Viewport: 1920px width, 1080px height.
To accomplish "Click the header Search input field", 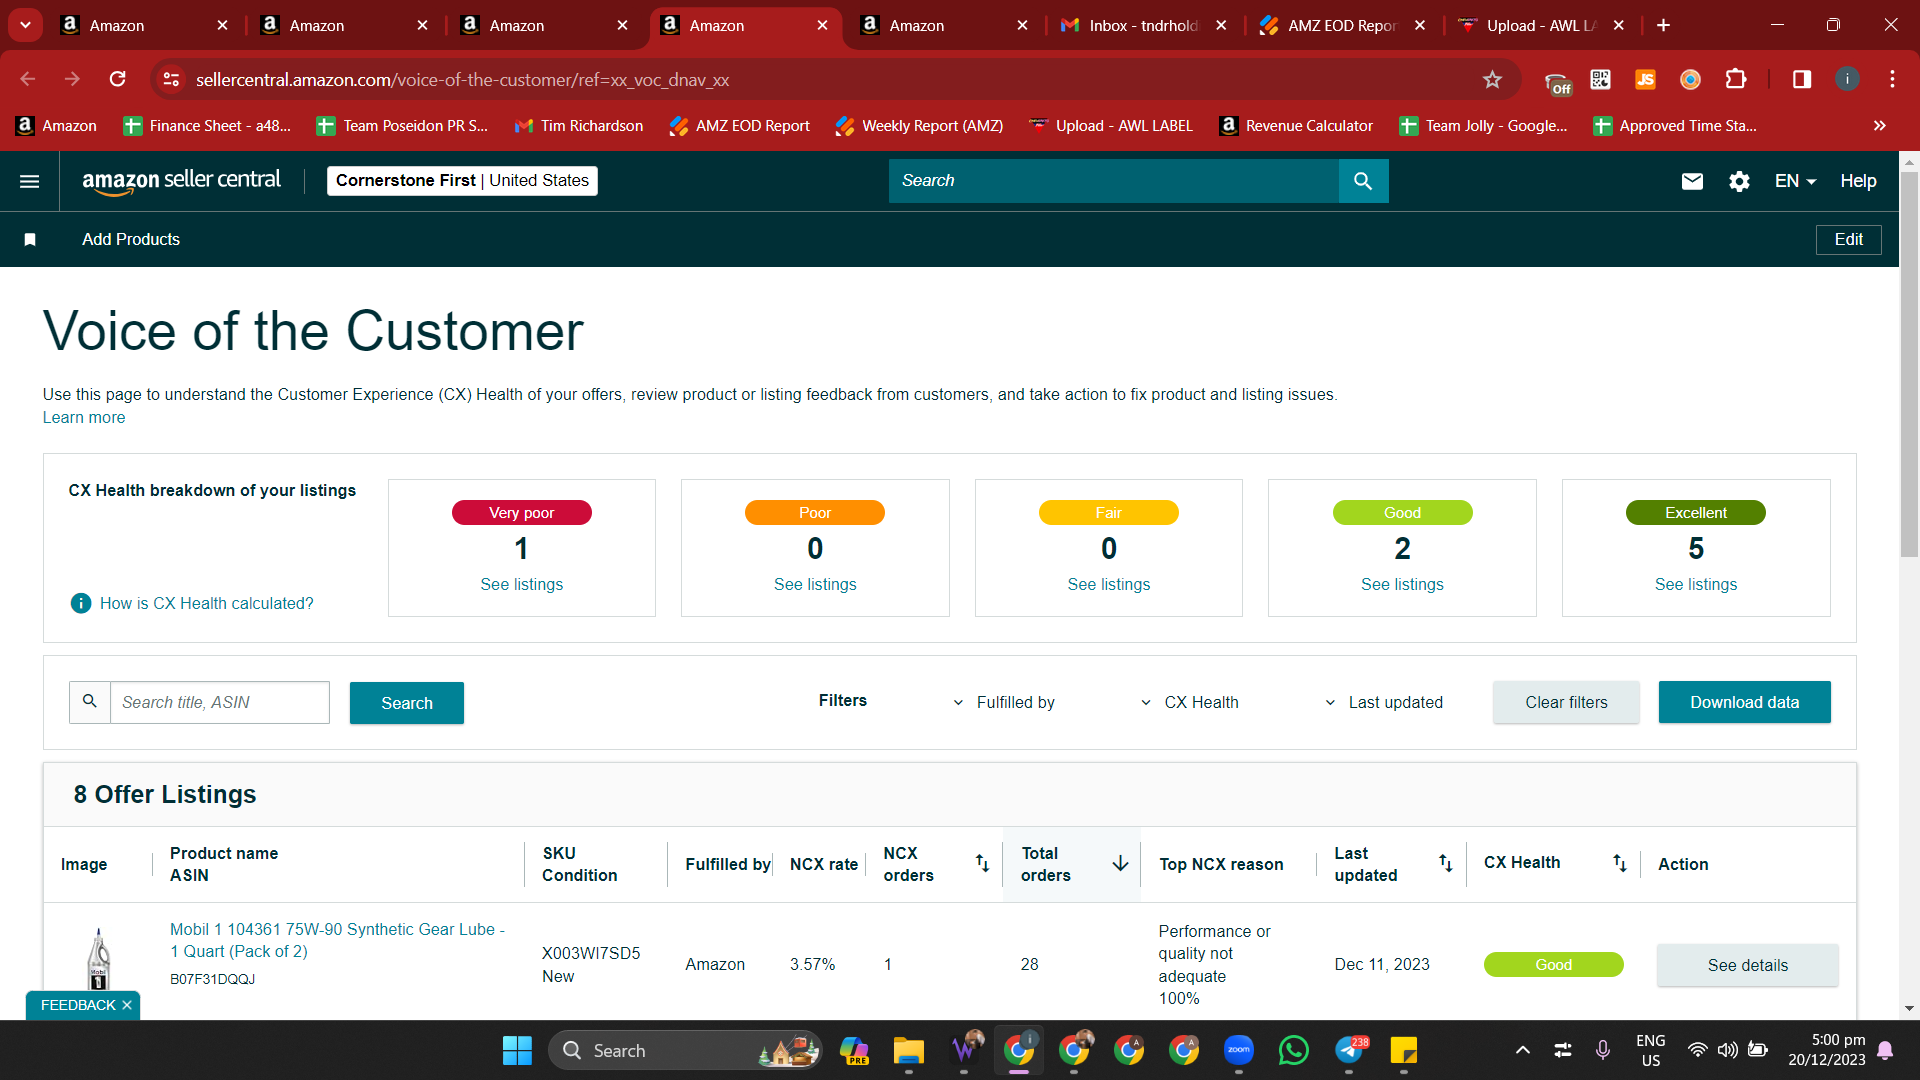I will pyautogui.click(x=1113, y=181).
